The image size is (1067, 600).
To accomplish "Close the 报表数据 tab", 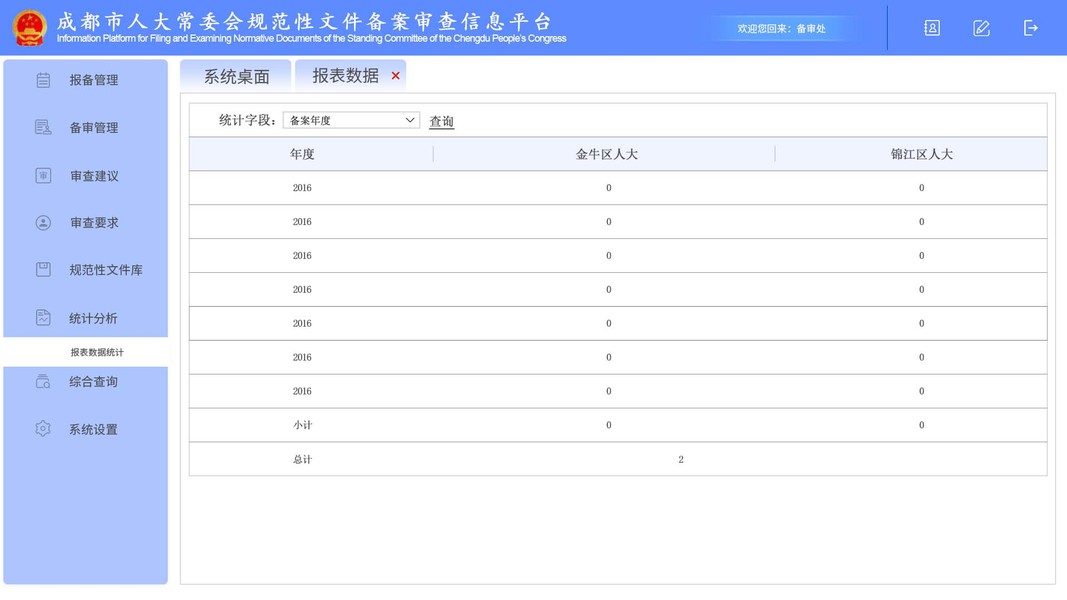I will (395, 76).
